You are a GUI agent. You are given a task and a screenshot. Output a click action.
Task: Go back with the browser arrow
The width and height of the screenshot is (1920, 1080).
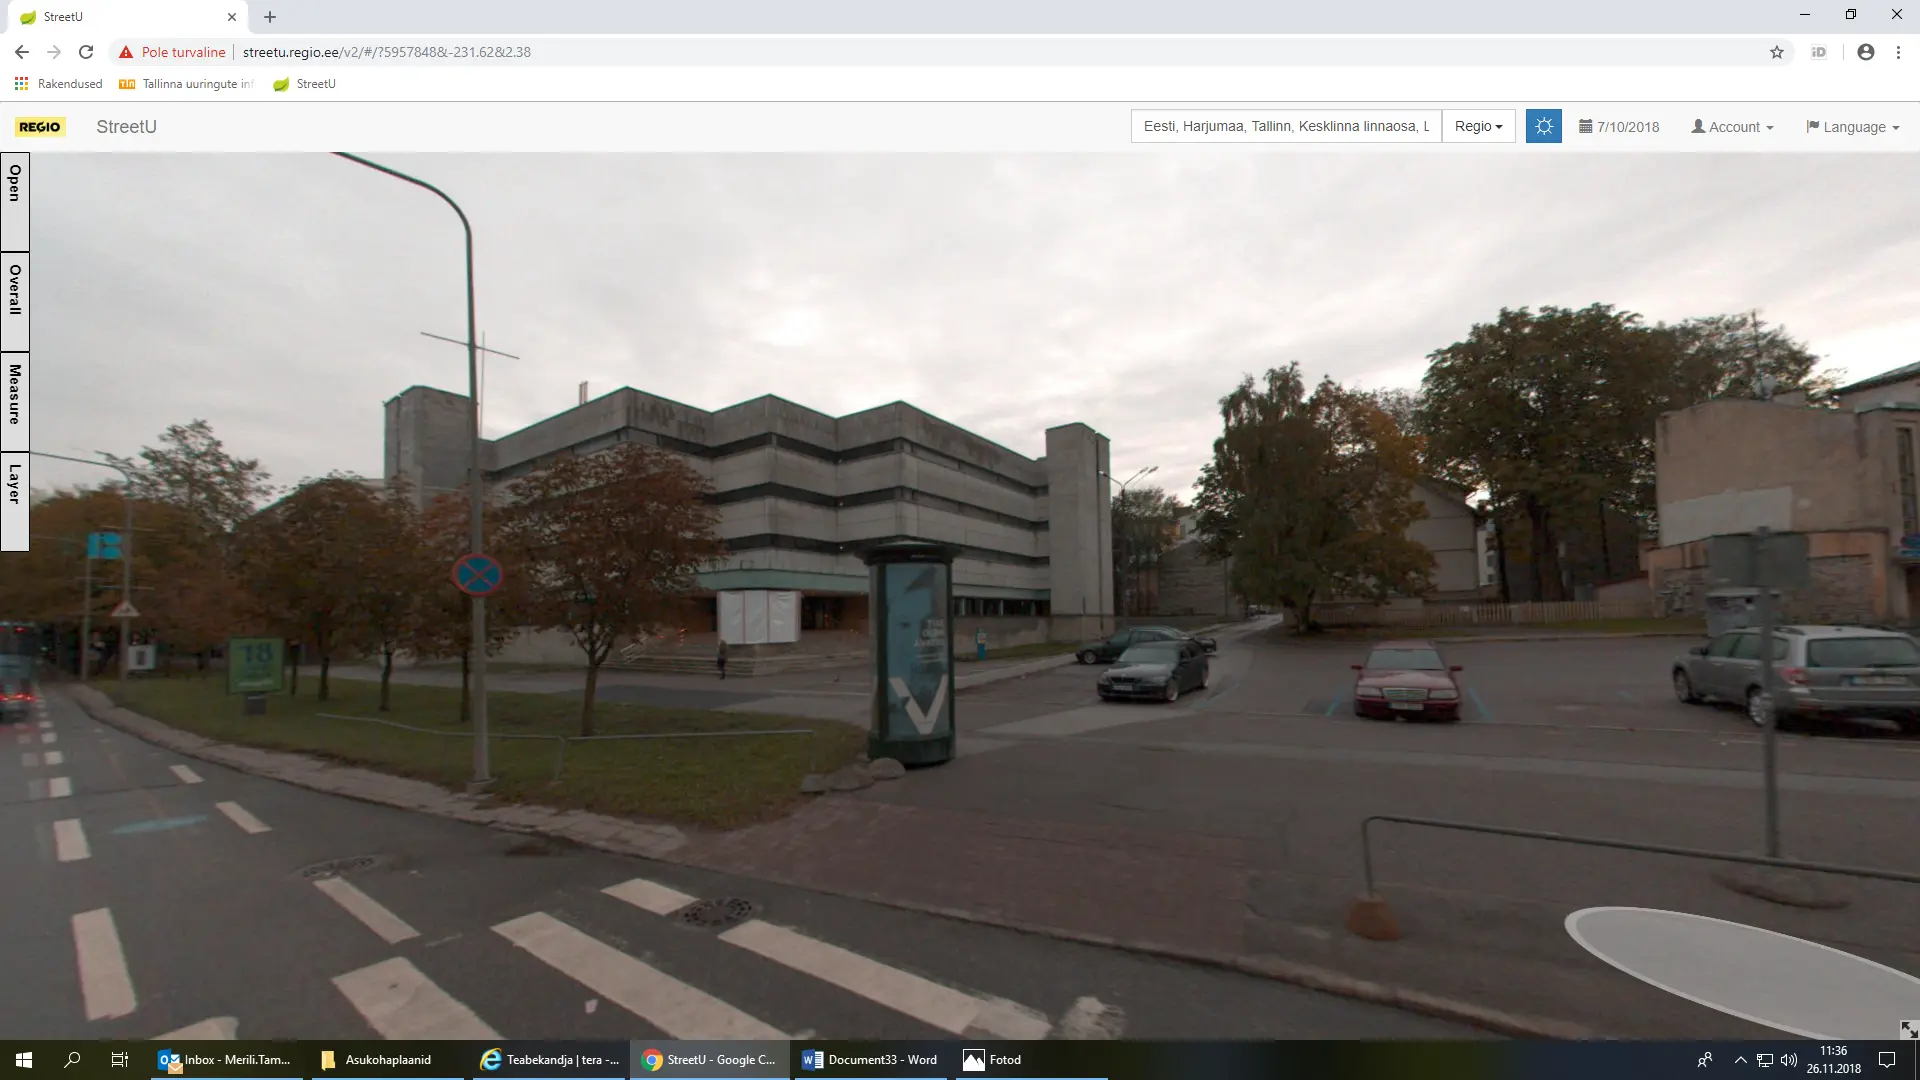tap(22, 52)
